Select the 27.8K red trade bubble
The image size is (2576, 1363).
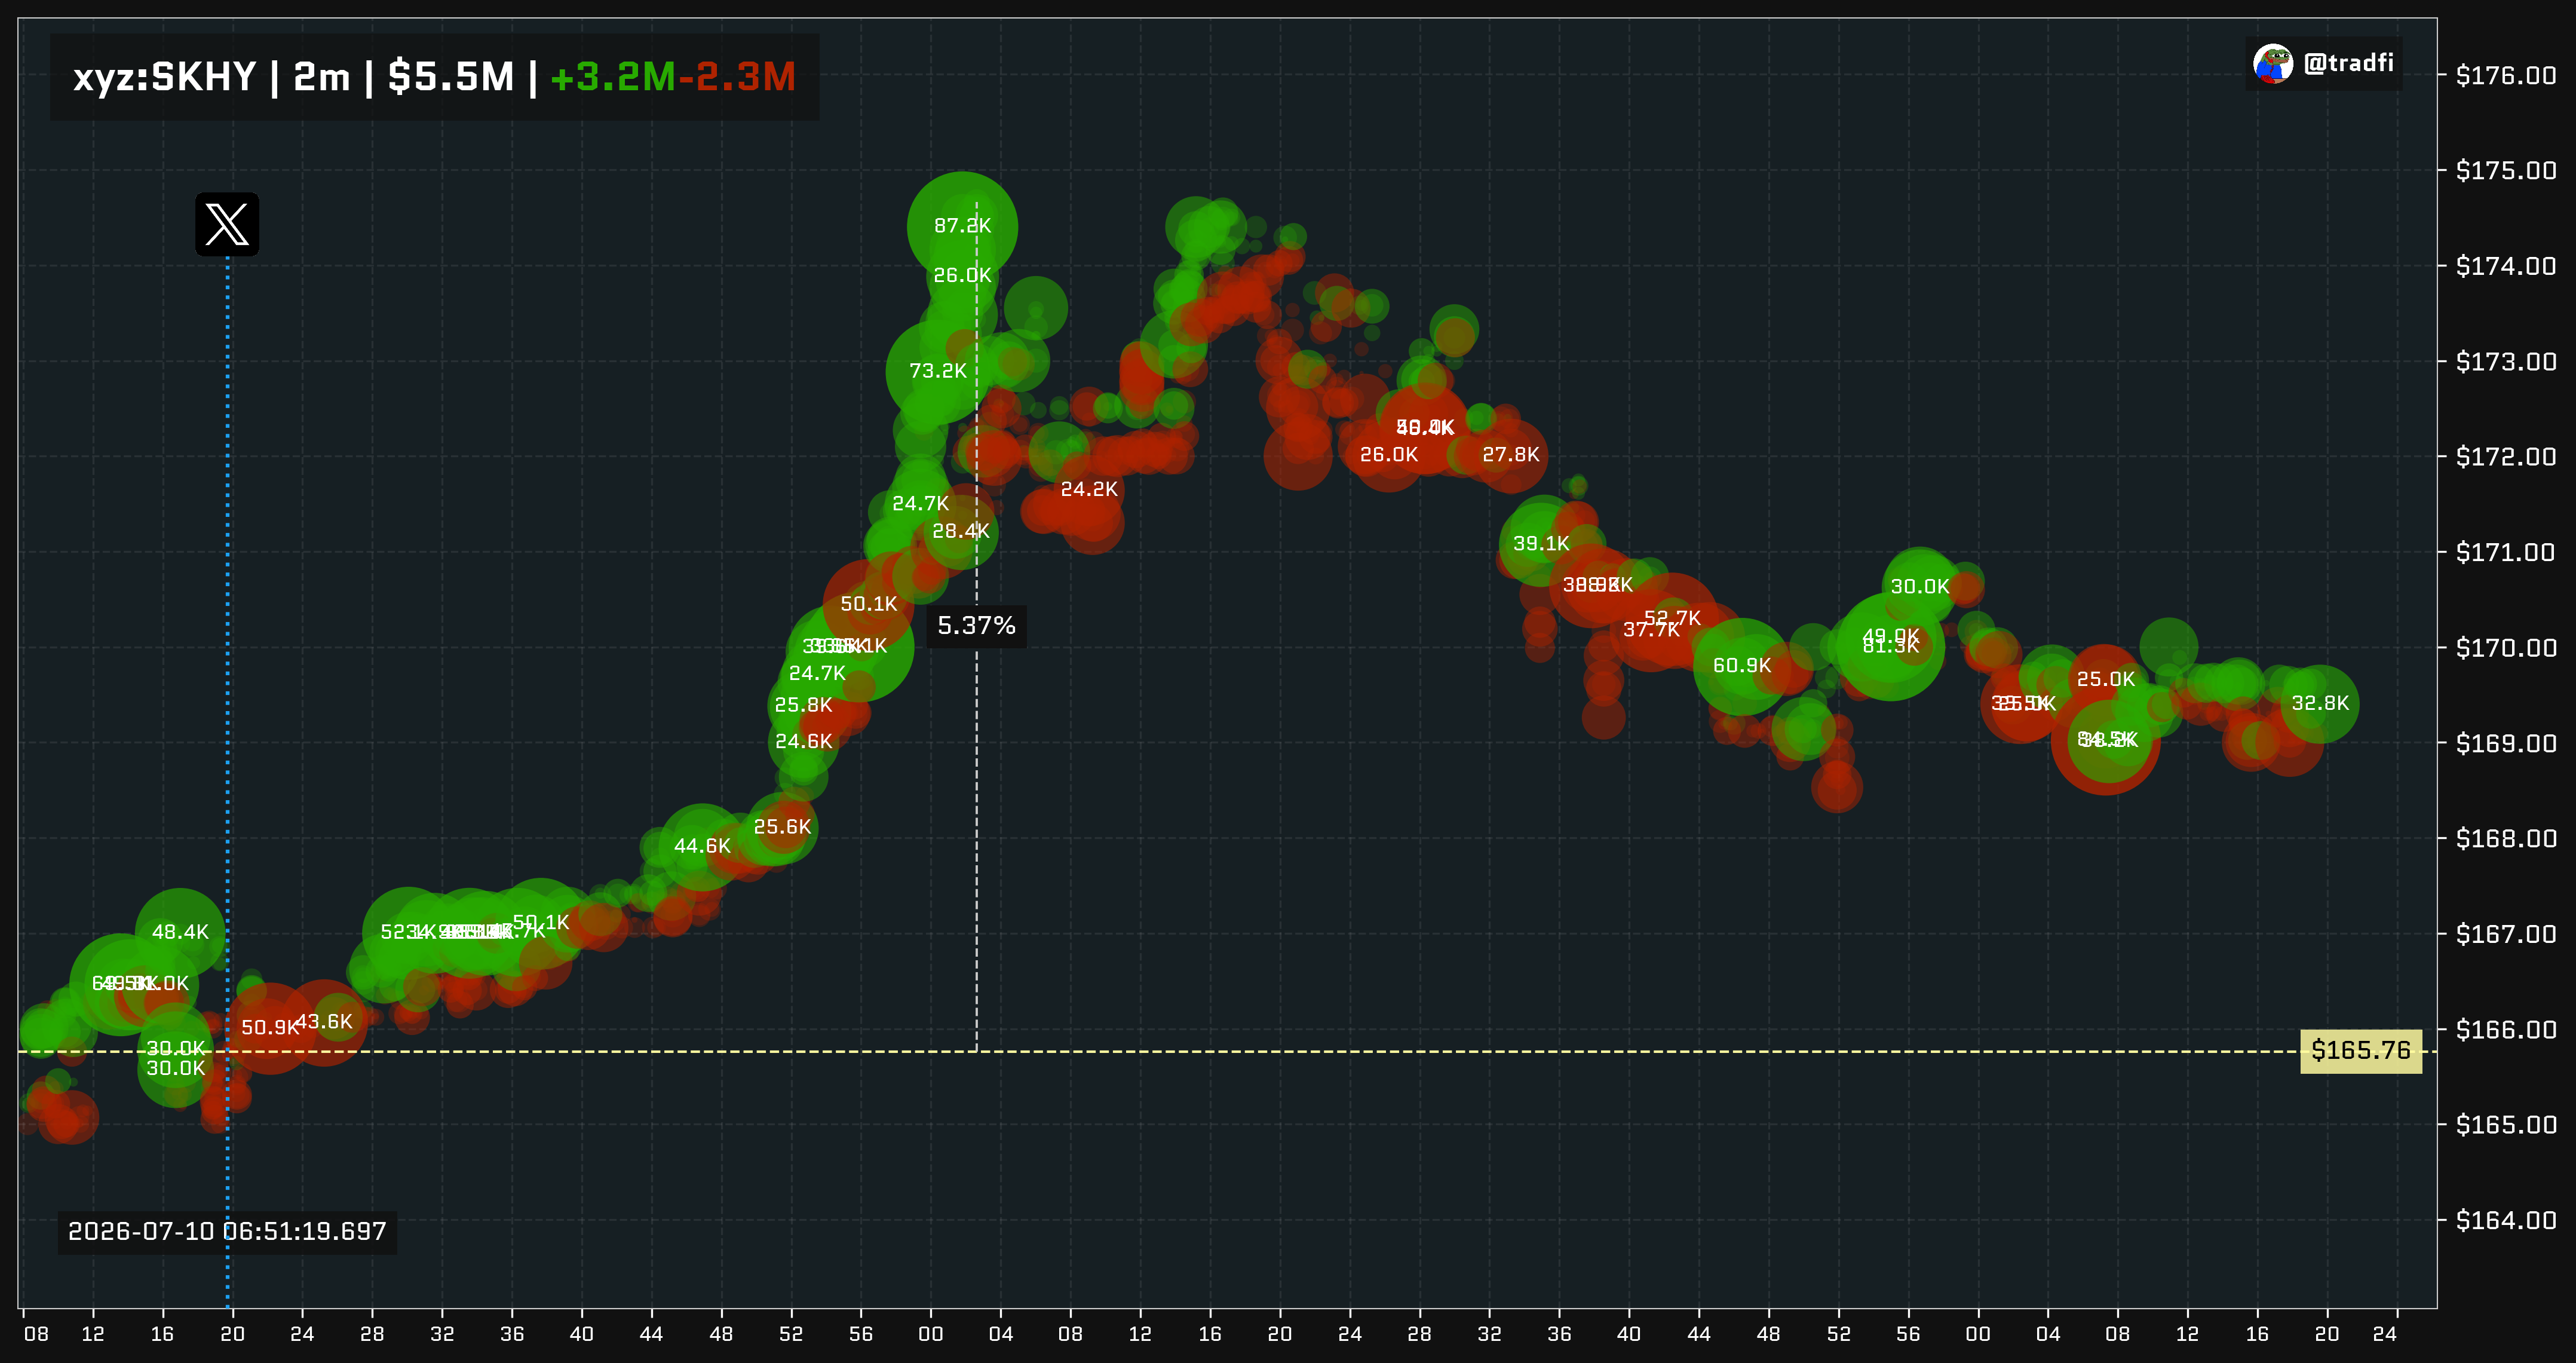coord(1510,455)
